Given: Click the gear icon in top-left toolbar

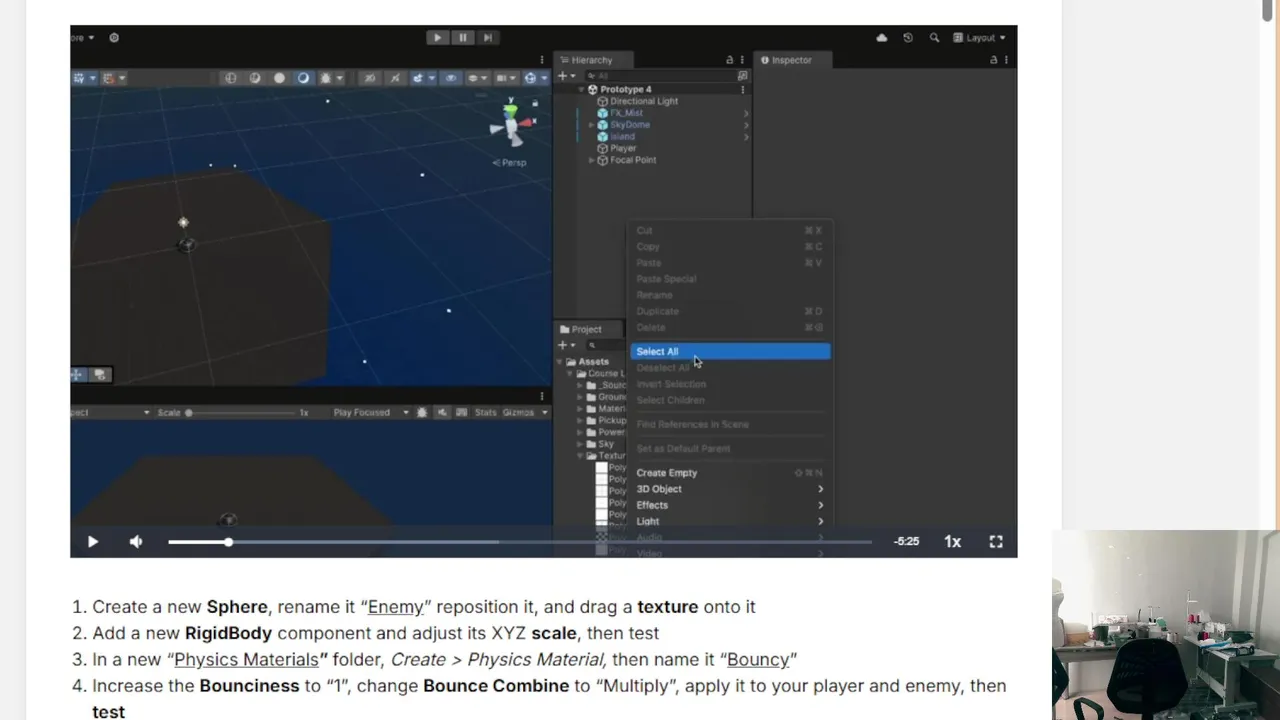Looking at the screenshot, I should click(114, 38).
